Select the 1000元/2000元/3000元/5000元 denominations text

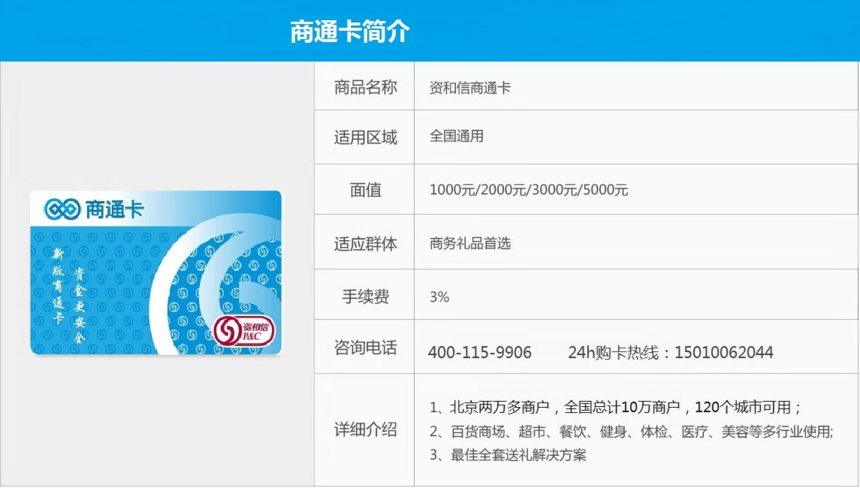coord(528,190)
